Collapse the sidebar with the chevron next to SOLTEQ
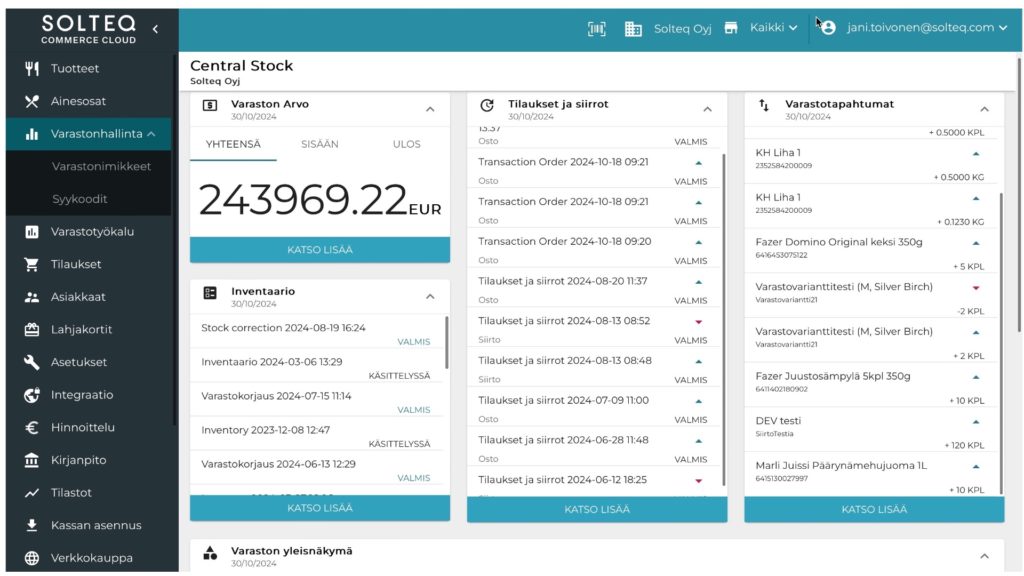 [155, 29]
